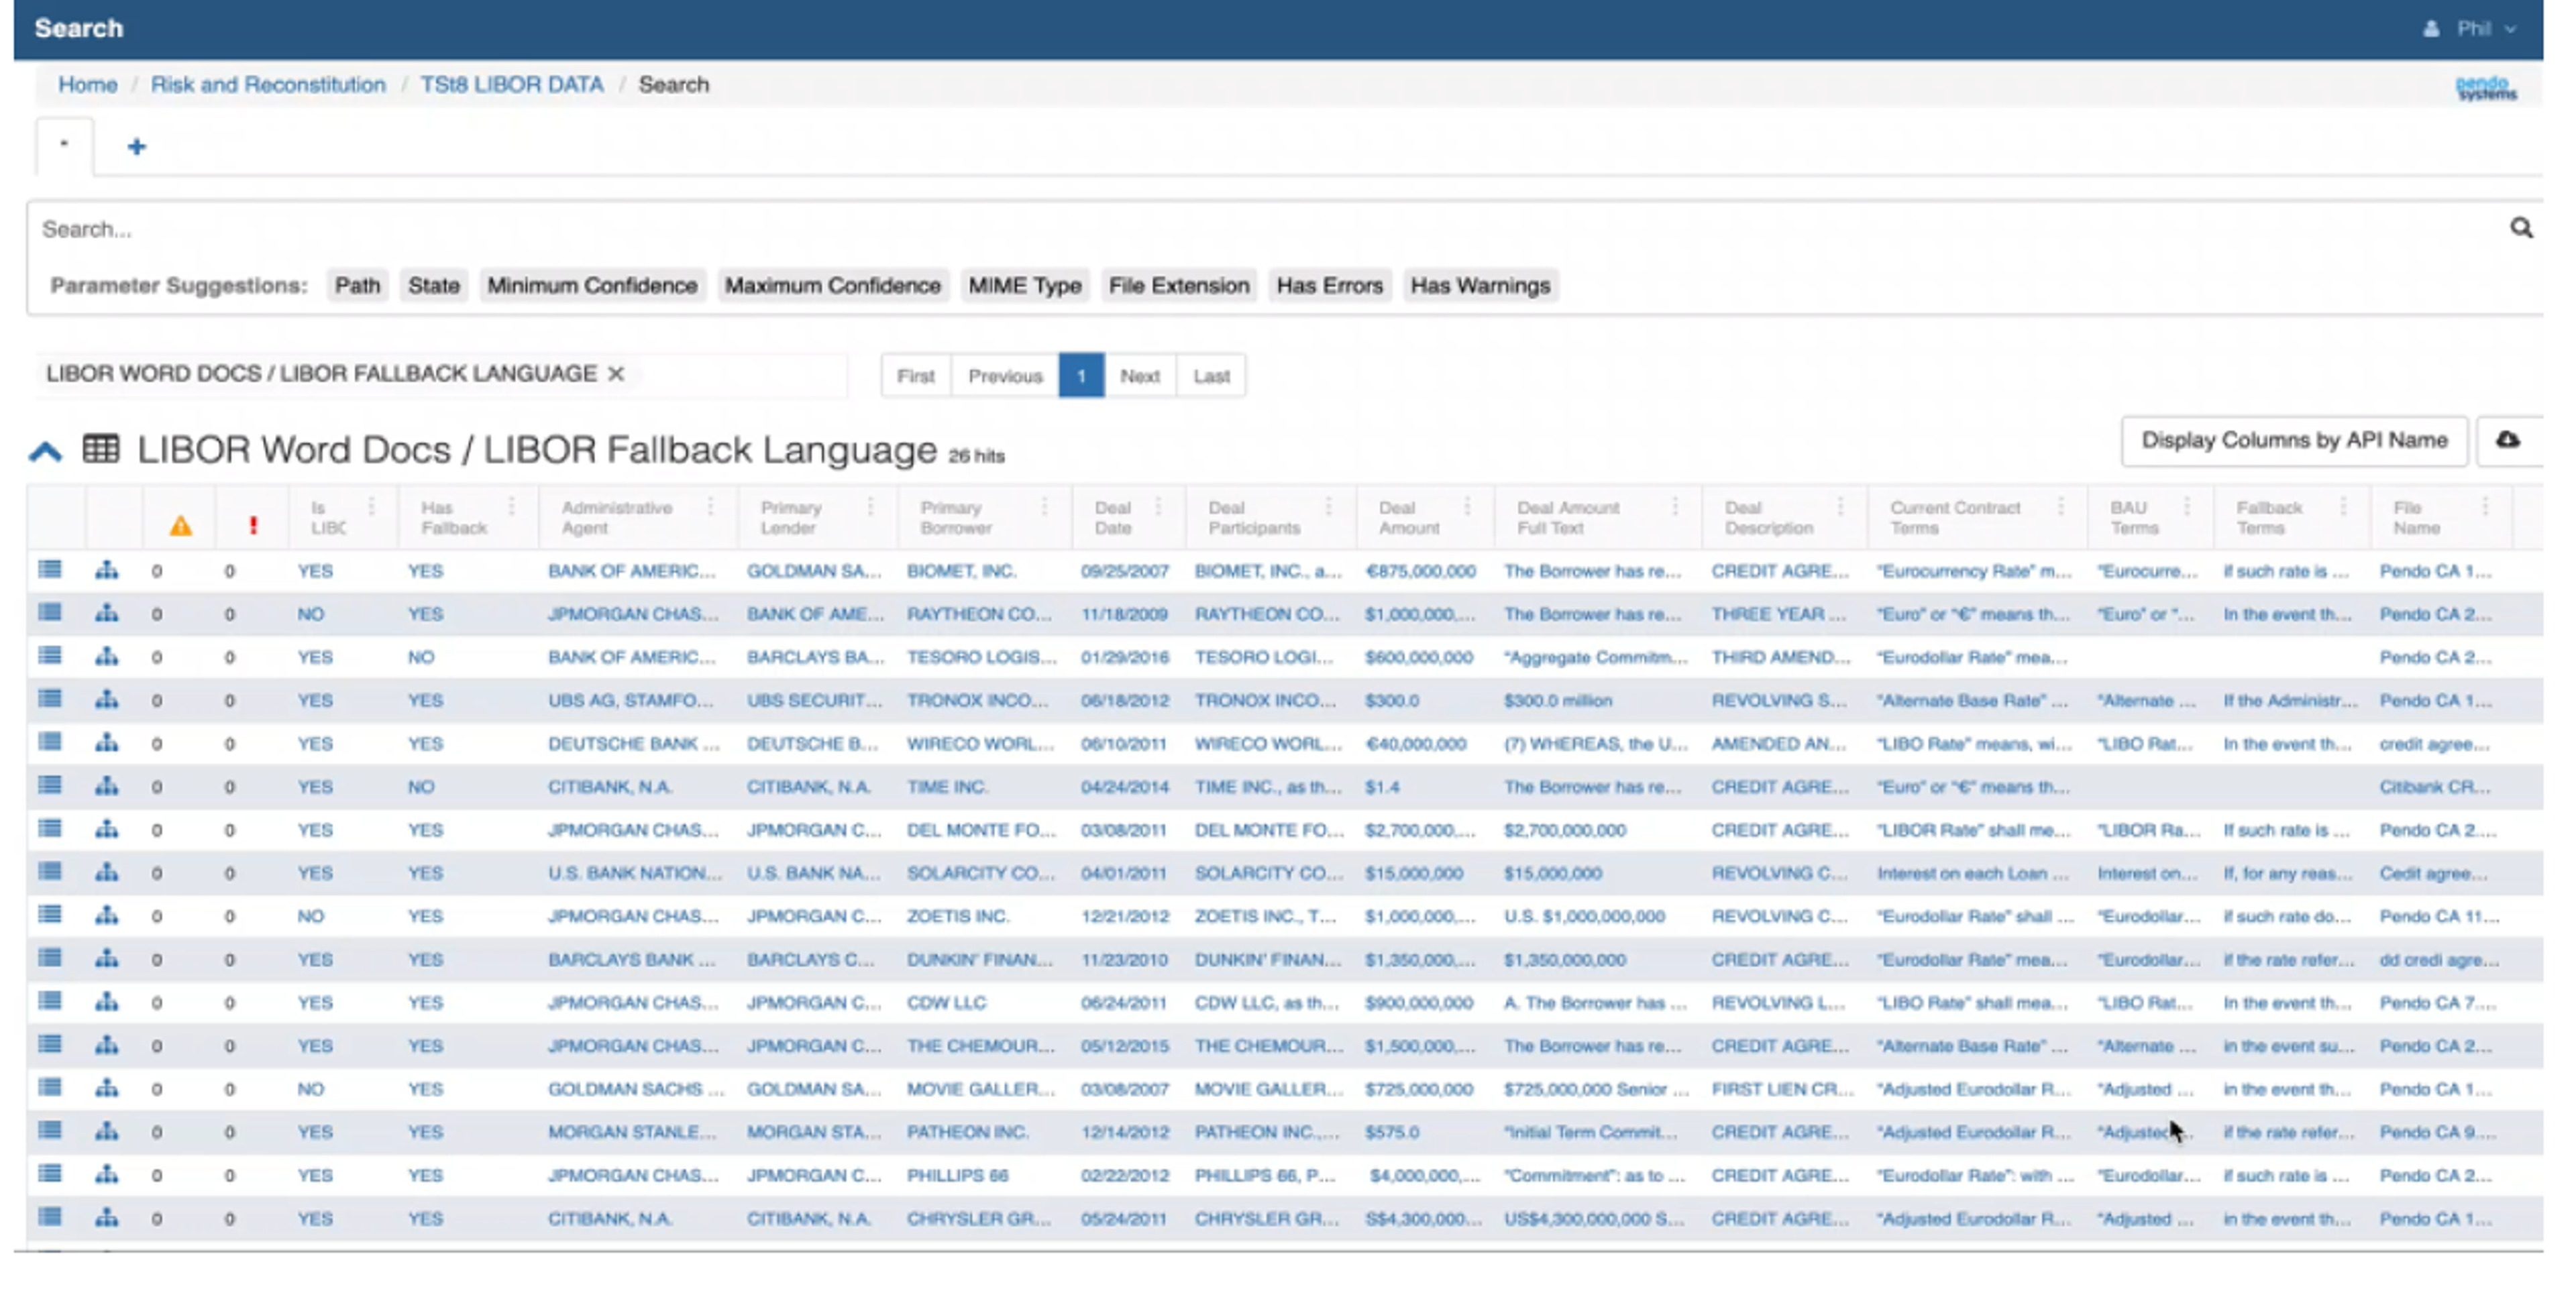Open details list icon for TESORO LOGIS row
This screenshot has height=1299, width=2576.
49,656
